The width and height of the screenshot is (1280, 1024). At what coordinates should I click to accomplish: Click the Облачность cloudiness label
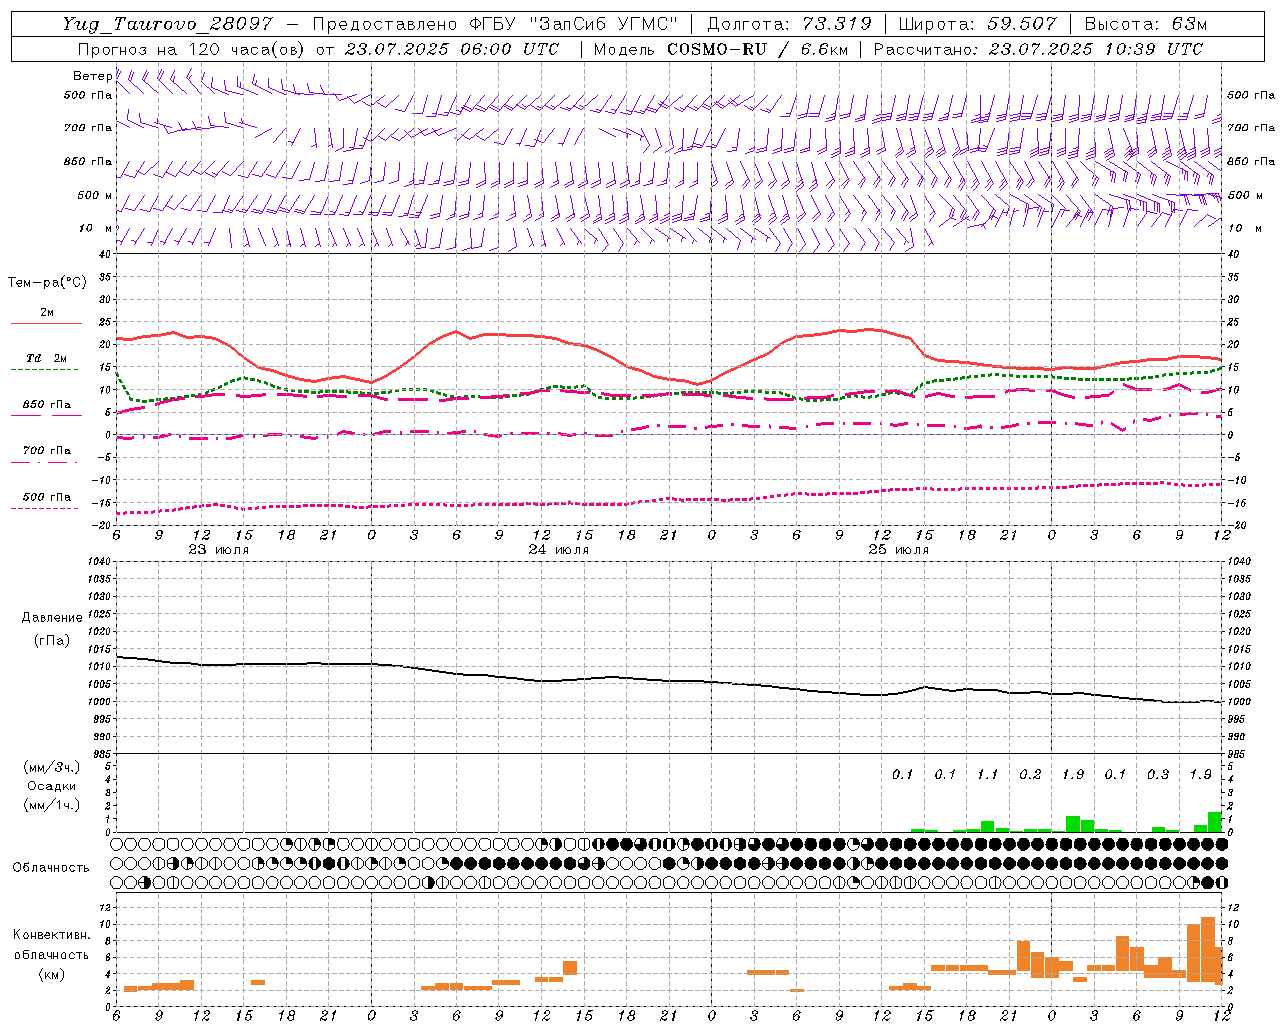pos(51,867)
